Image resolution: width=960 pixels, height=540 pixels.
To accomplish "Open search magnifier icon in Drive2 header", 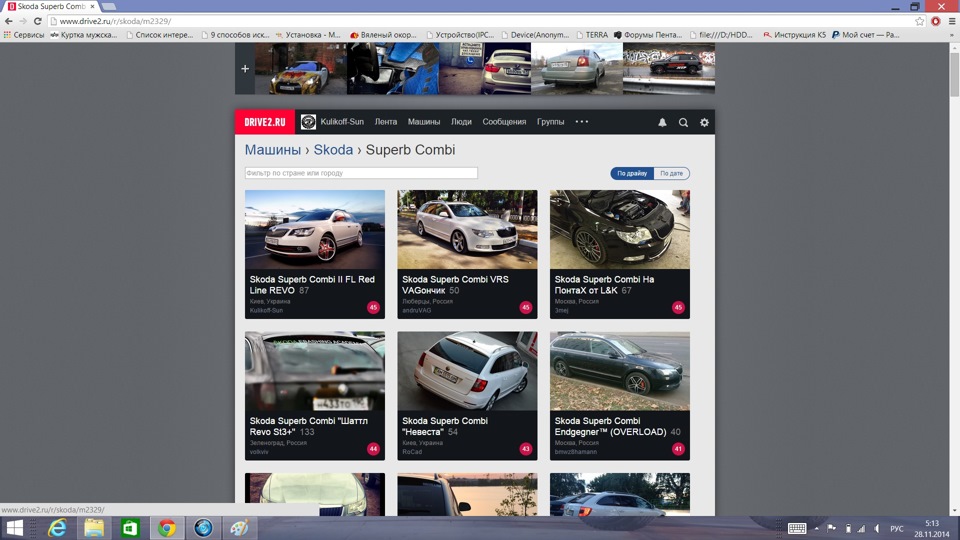I will [683, 122].
